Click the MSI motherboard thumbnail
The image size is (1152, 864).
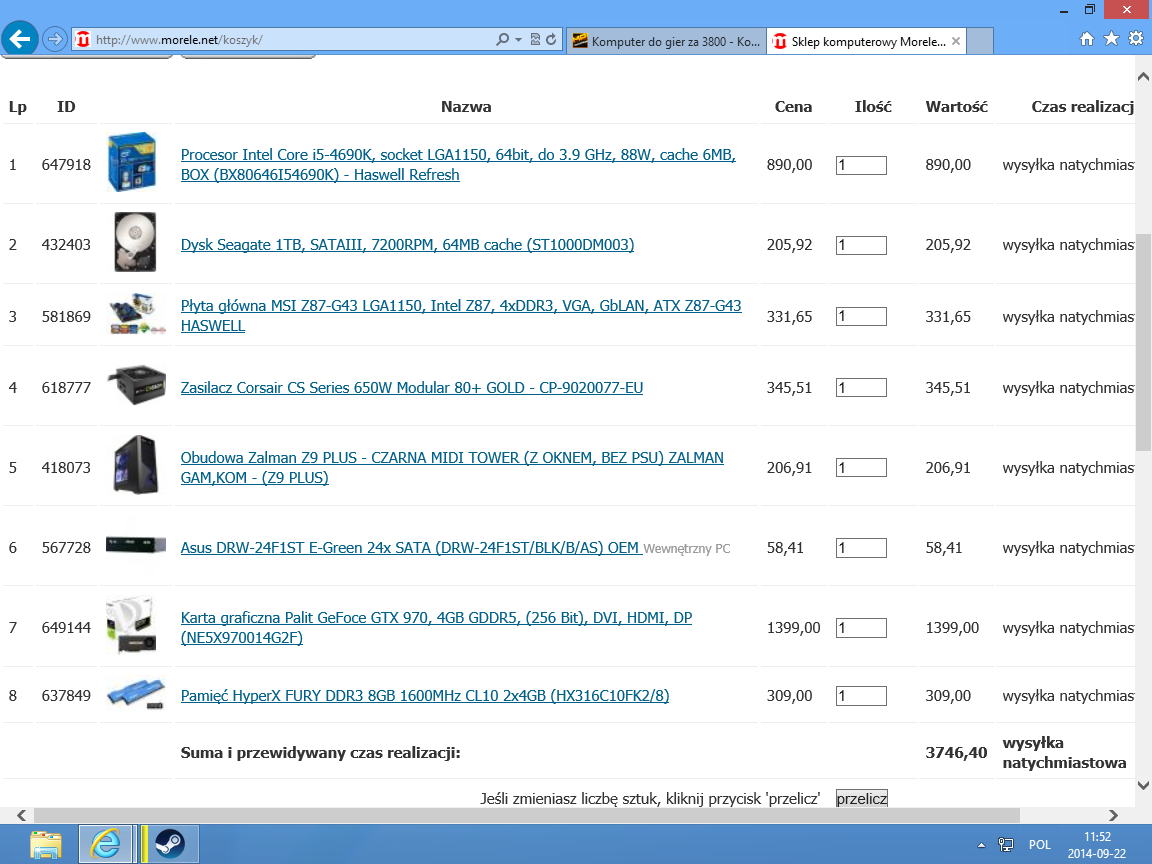coord(136,314)
